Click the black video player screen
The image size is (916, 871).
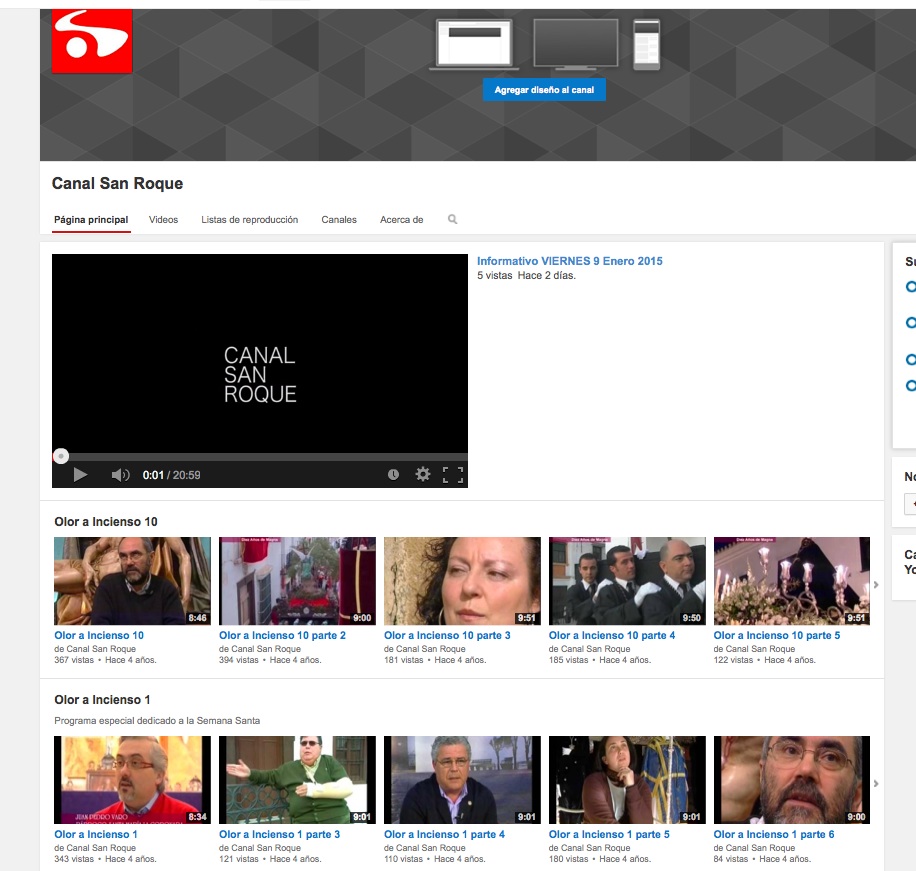260,353
